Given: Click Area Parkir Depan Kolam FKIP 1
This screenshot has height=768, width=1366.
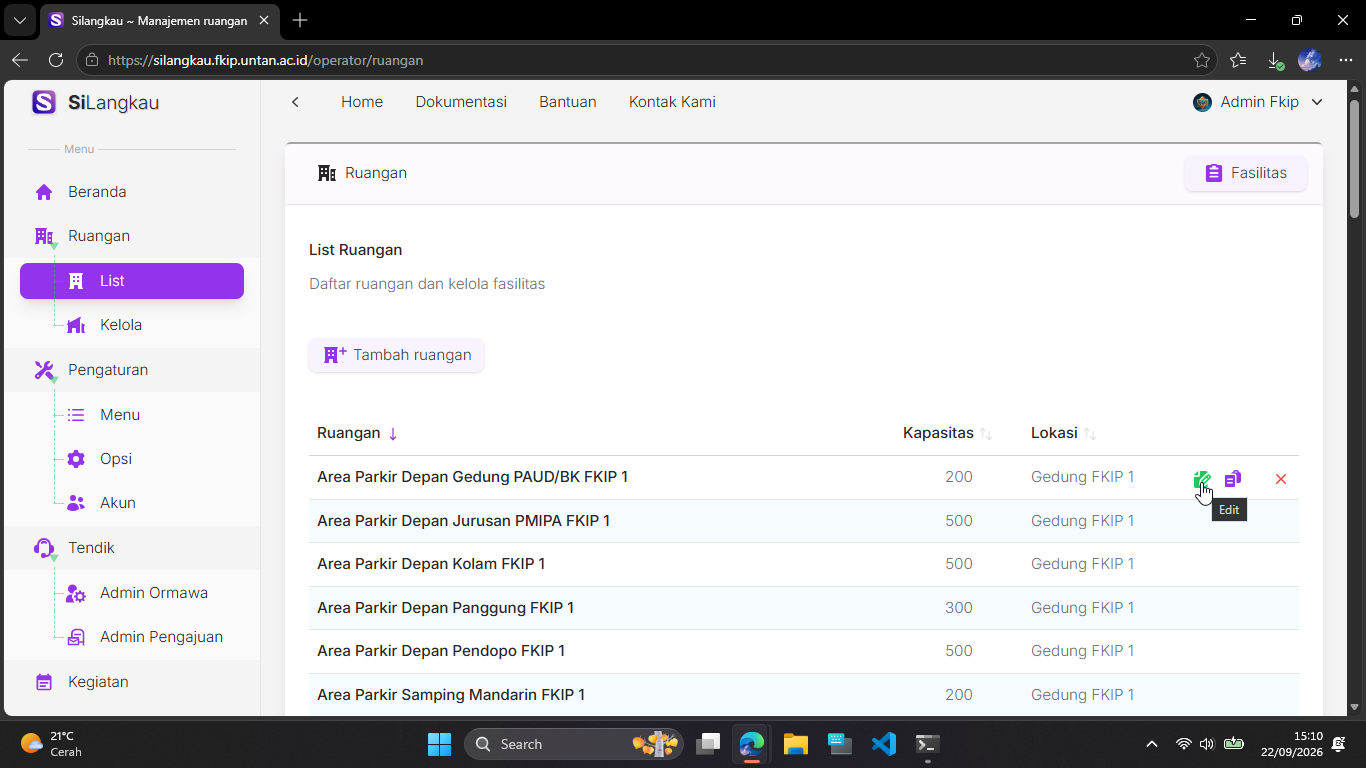Looking at the screenshot, I should tap(431, 564).
